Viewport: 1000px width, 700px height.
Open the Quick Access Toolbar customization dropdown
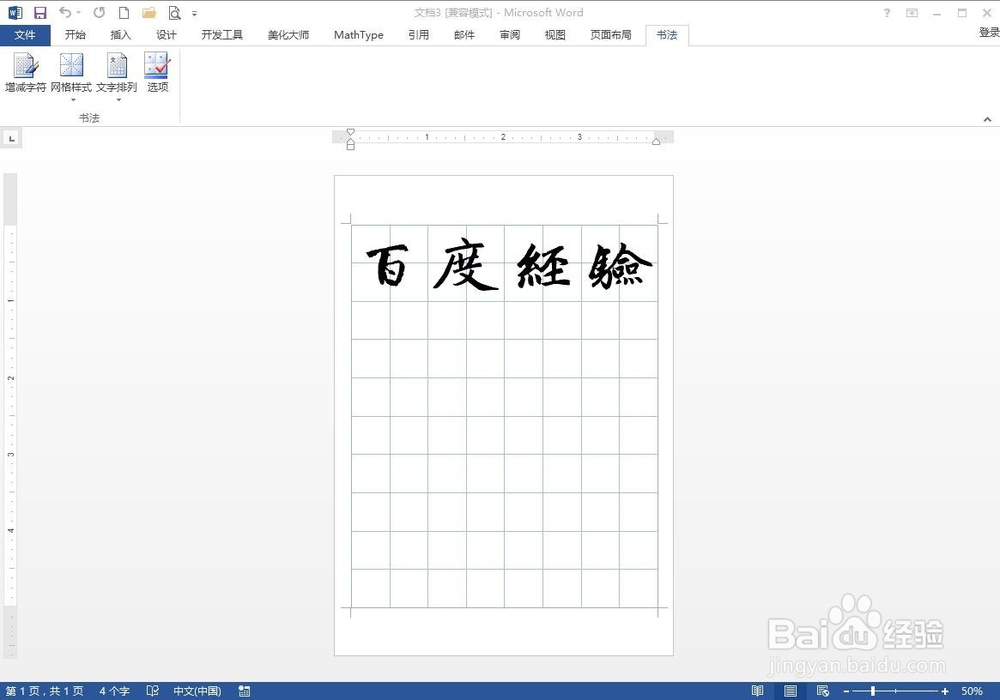point(194,13)
